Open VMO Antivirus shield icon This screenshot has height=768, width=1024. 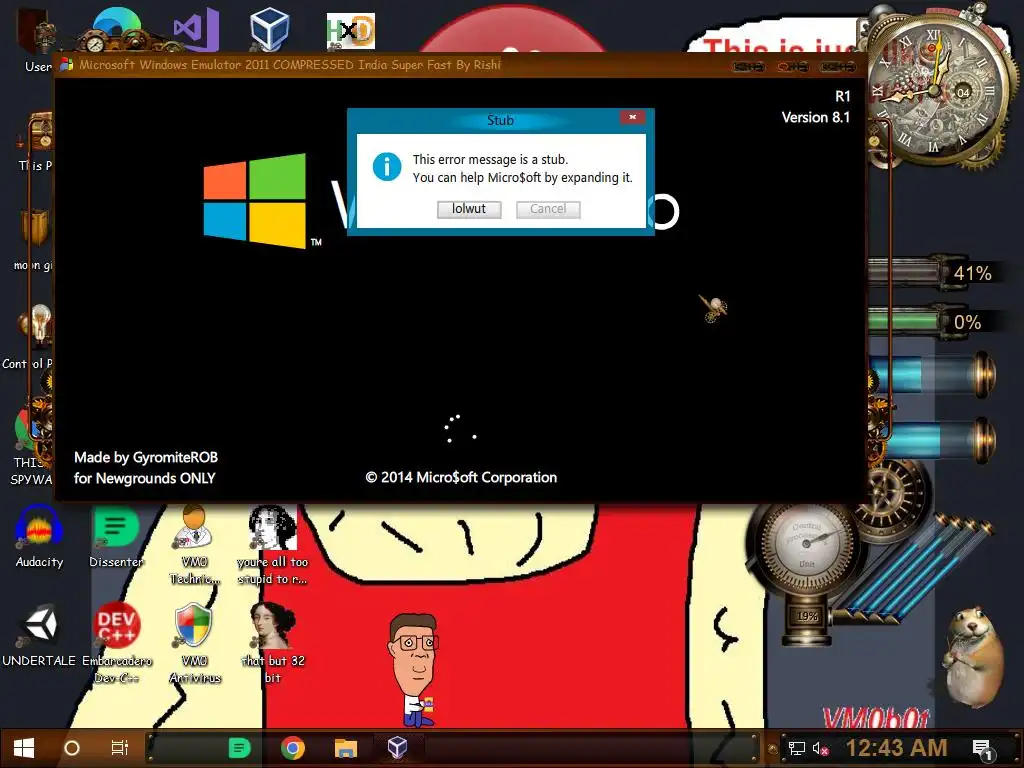point(194,643)
